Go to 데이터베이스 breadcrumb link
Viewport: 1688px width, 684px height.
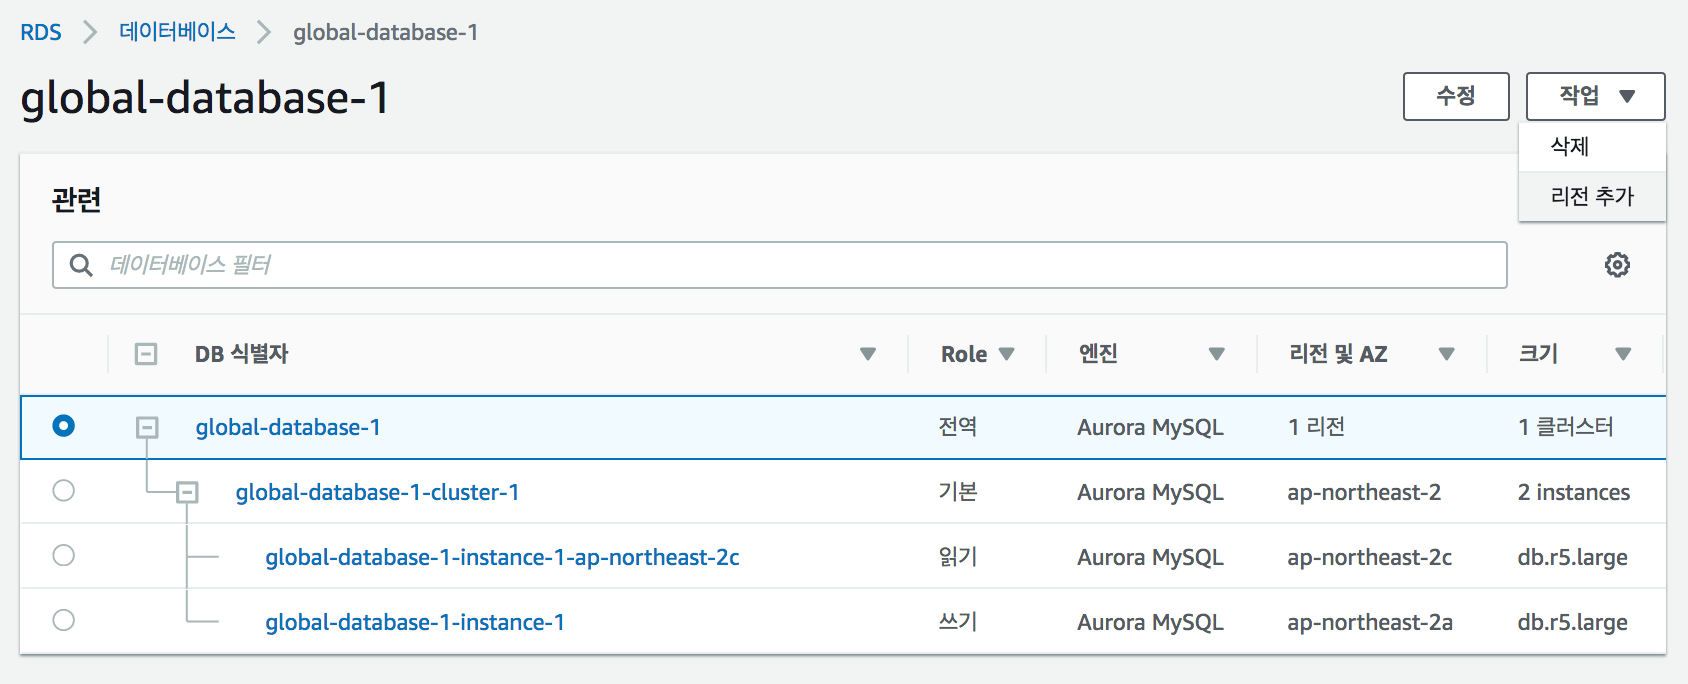(177, 32)
